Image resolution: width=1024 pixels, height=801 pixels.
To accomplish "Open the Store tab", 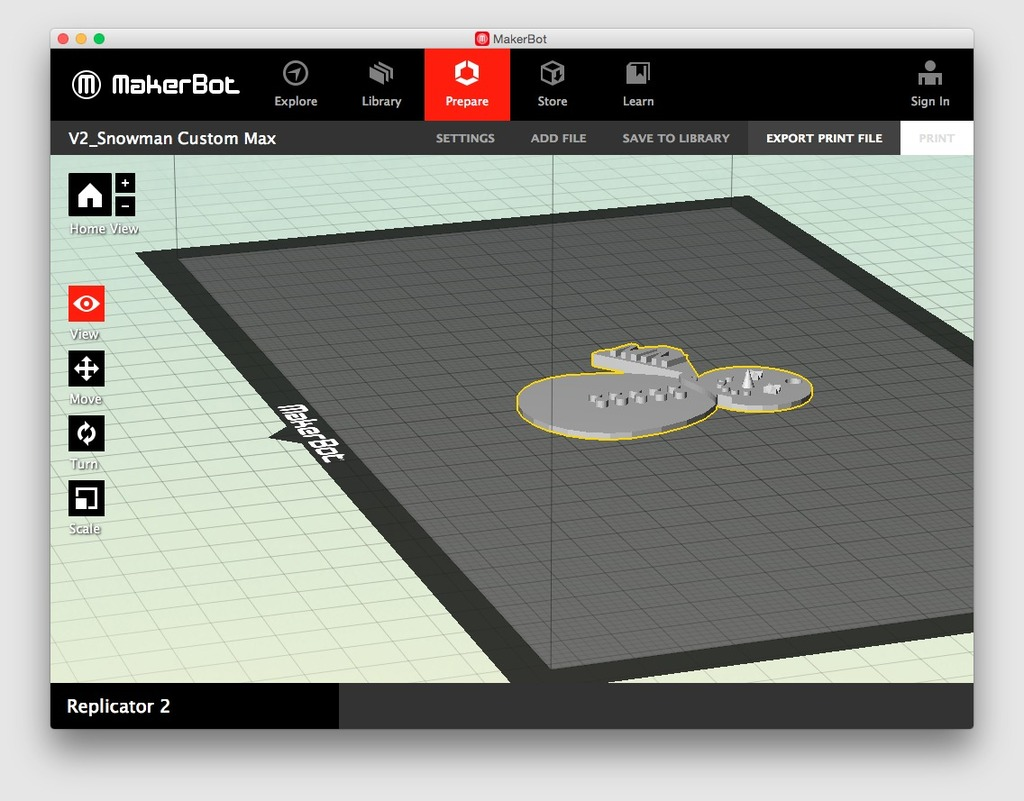I will [x=552, y=84].
